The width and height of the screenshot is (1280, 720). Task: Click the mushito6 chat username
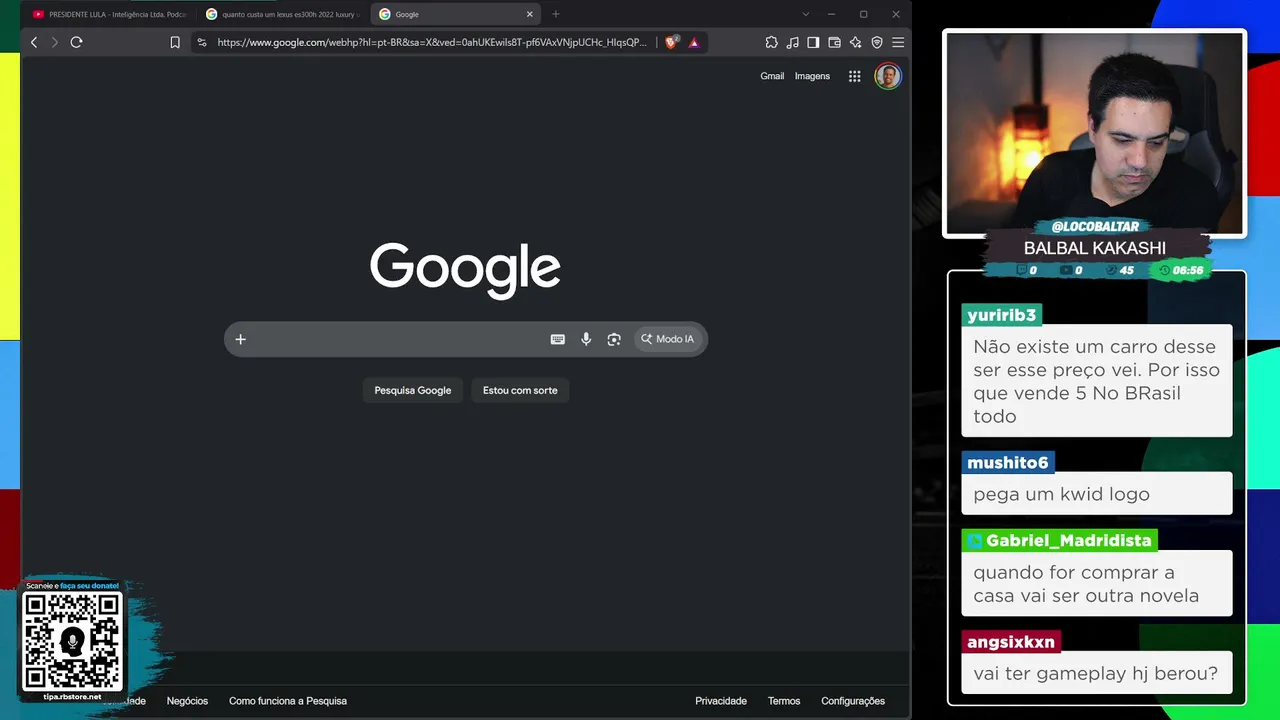1008,463
